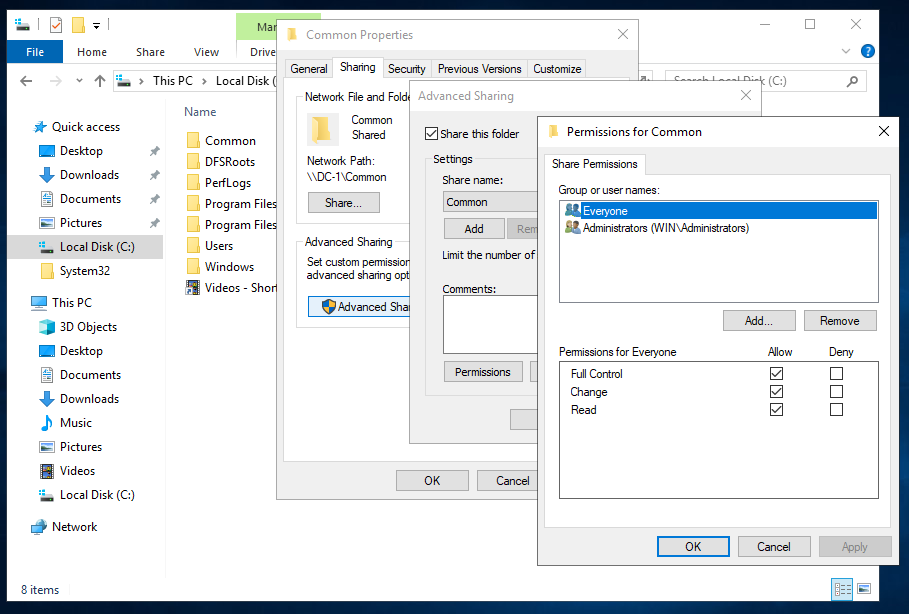The image size is (909, 614).
Task: Open the Customize Quick Access Toolbar dropdown arrow
Action: click(96, 26)
